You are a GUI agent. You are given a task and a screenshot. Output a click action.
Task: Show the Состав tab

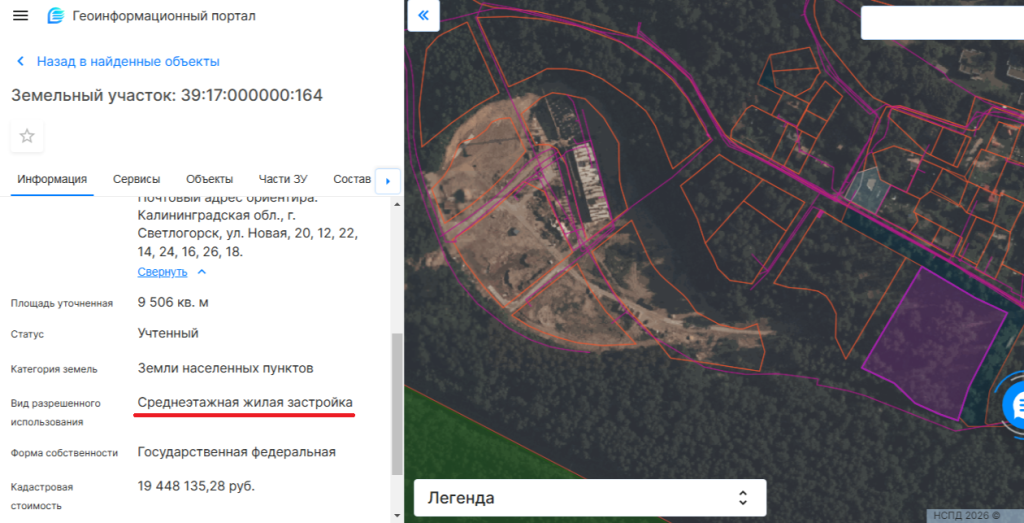point(351,179)
